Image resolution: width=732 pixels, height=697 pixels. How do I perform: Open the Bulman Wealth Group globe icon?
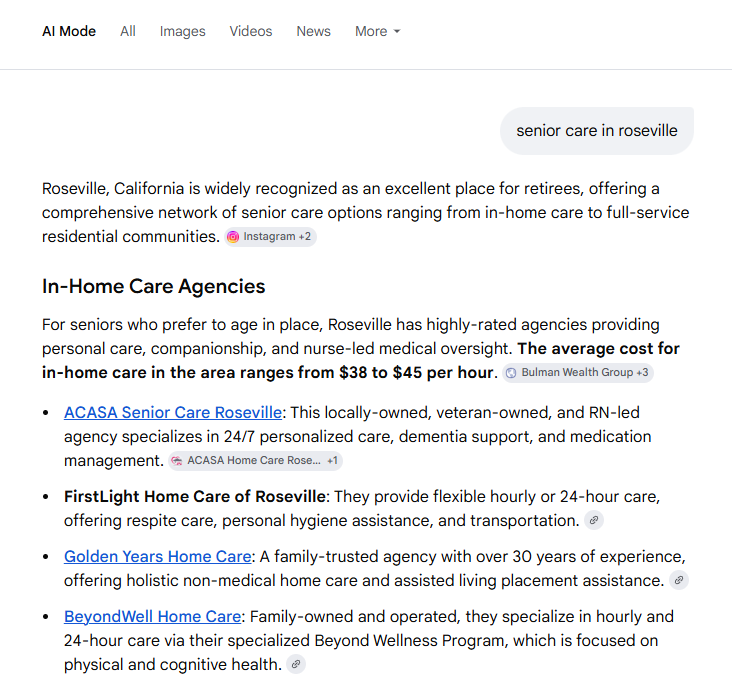point(511,373)
